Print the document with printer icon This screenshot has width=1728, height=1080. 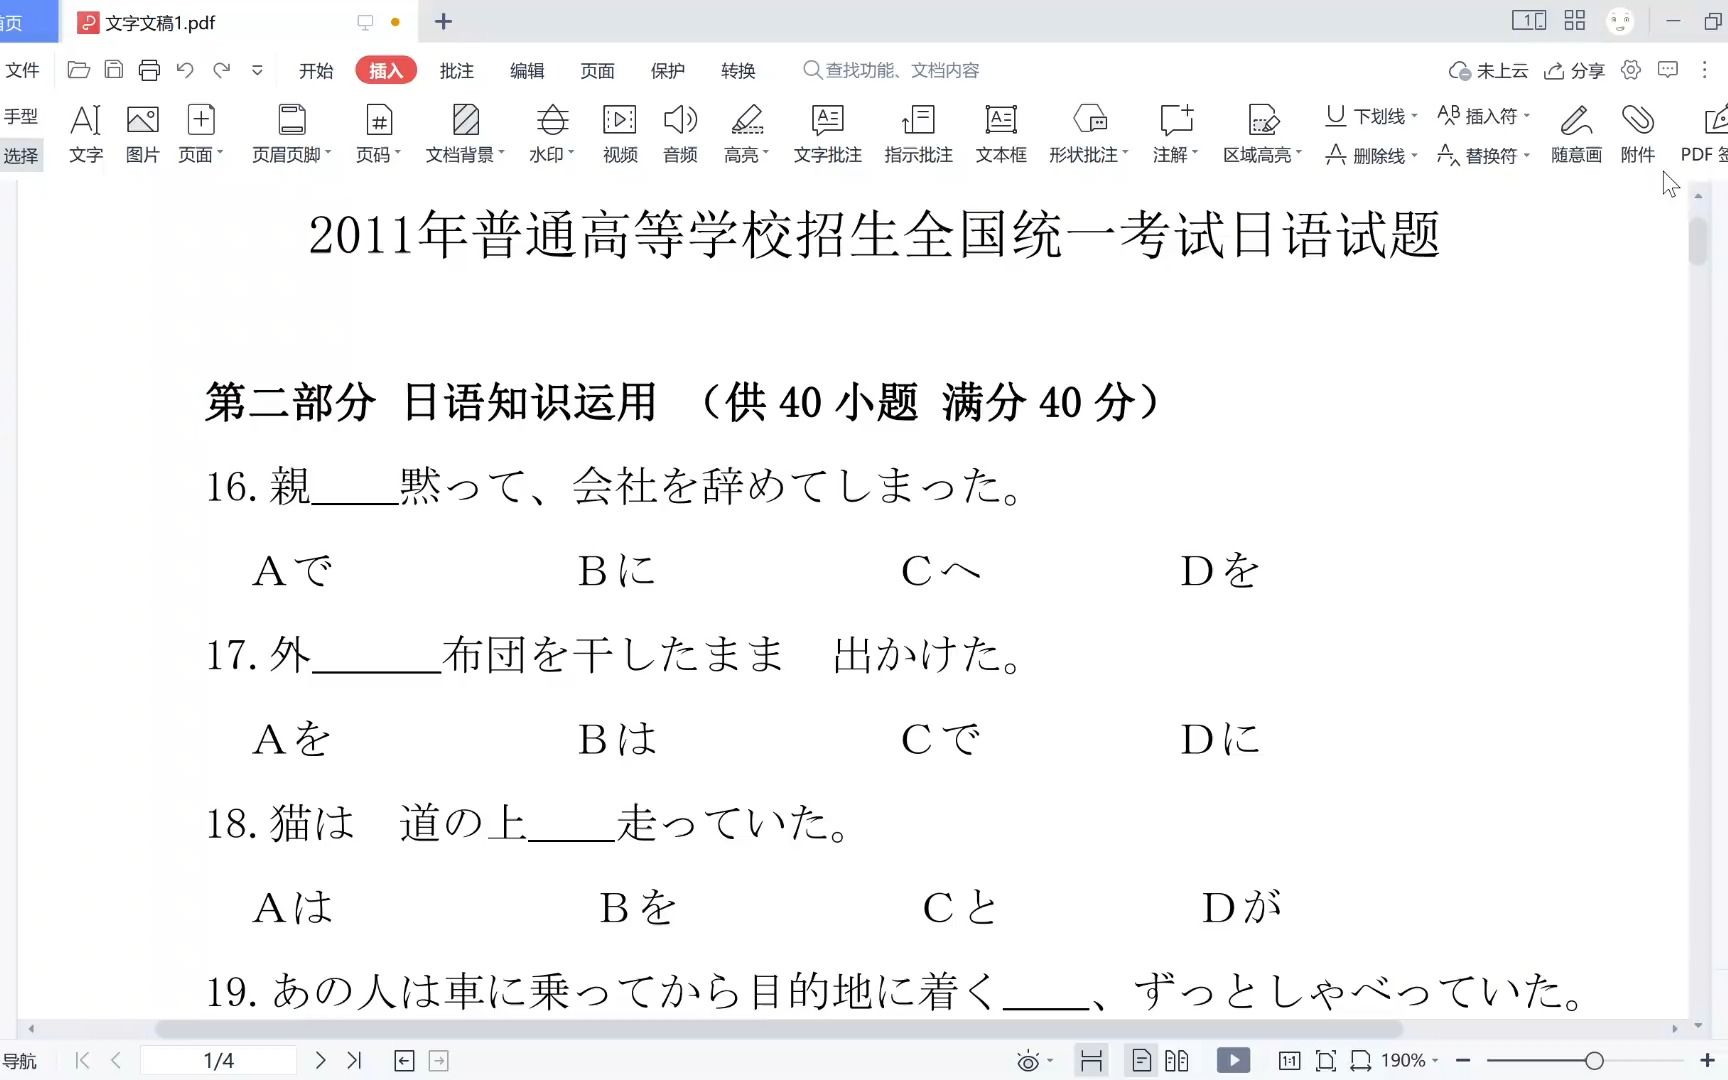click(149, 70)
